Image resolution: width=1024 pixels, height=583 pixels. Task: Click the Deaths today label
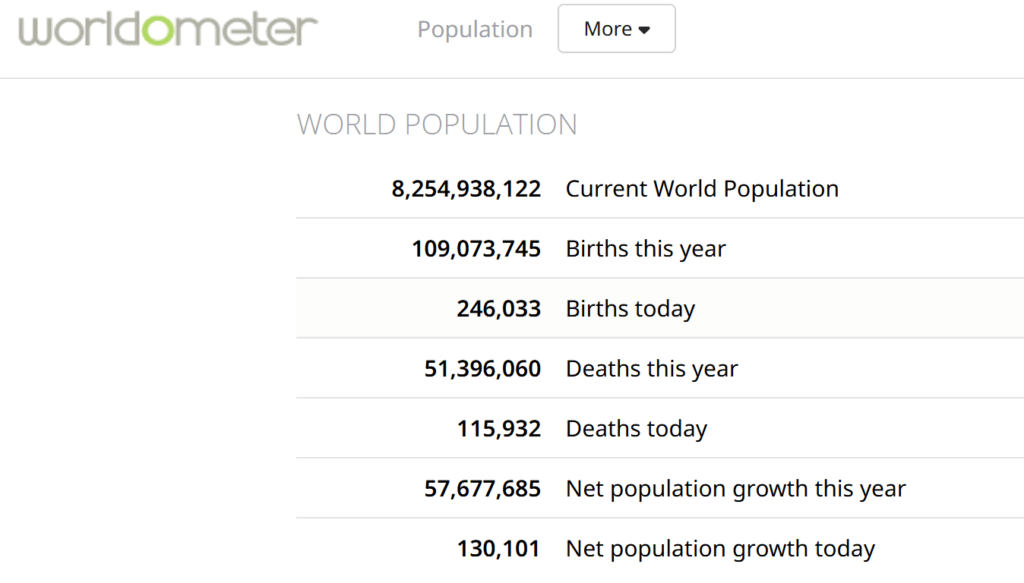[636, 428]
